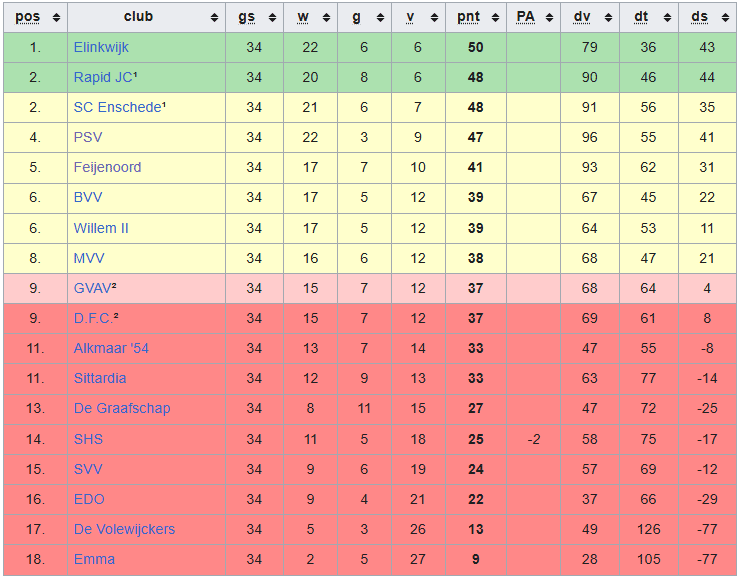
Task: Sort by goals against (dt) arrows
Action: point(668,18)
